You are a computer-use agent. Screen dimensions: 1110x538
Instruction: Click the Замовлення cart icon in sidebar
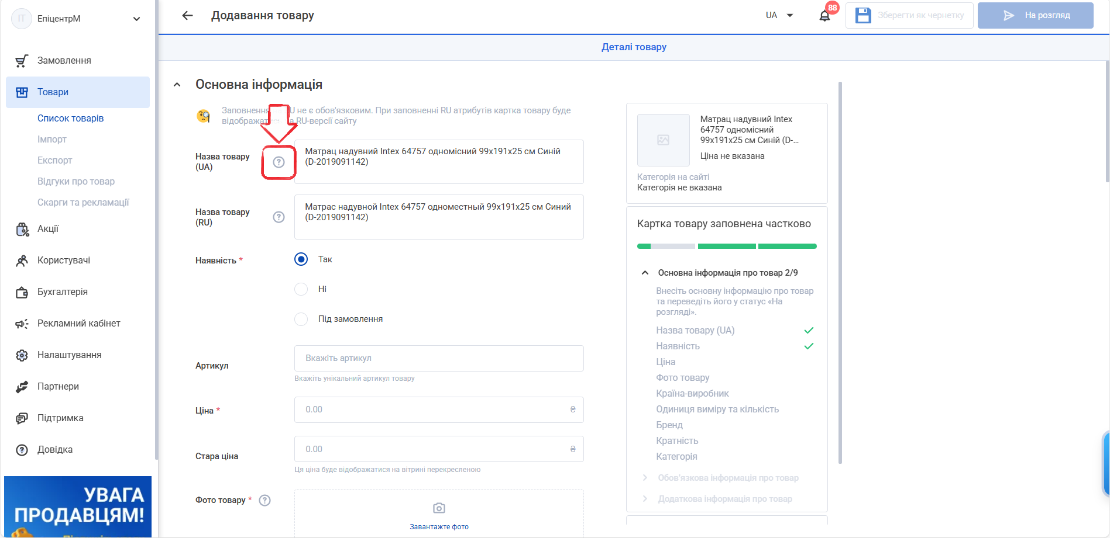coord(21,61)
